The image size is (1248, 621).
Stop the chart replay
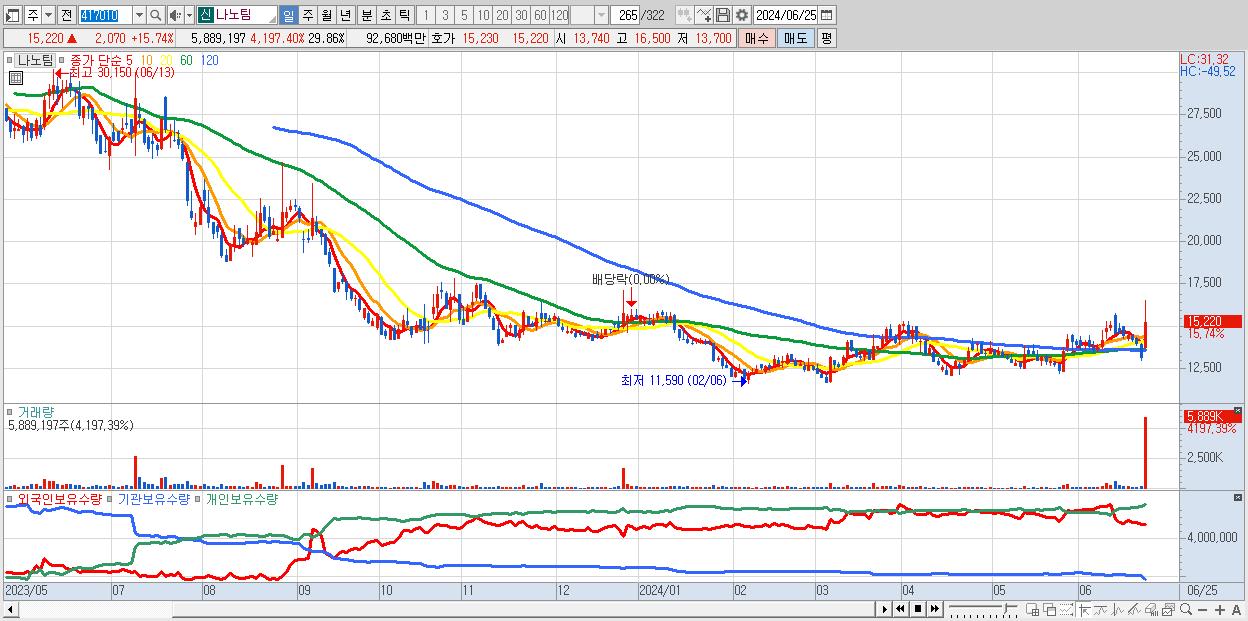coord(917,609)
